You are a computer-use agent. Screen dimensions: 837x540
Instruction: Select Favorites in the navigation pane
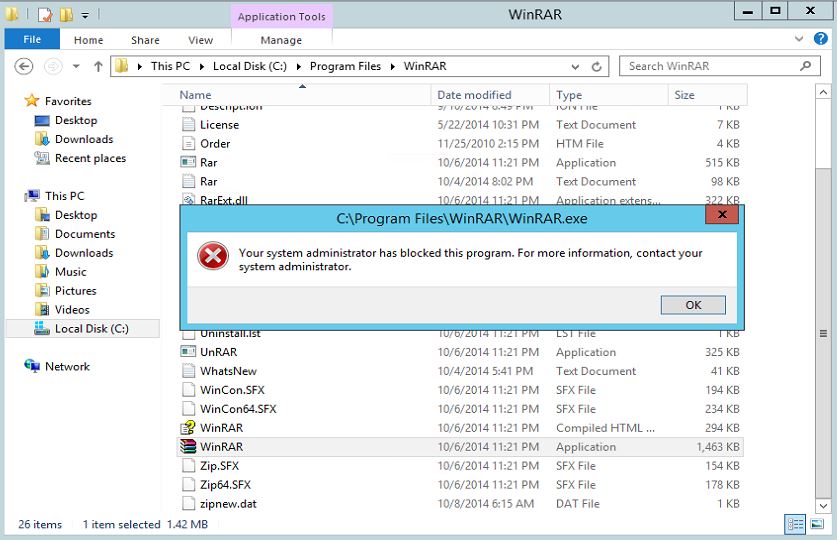(68, 101)
